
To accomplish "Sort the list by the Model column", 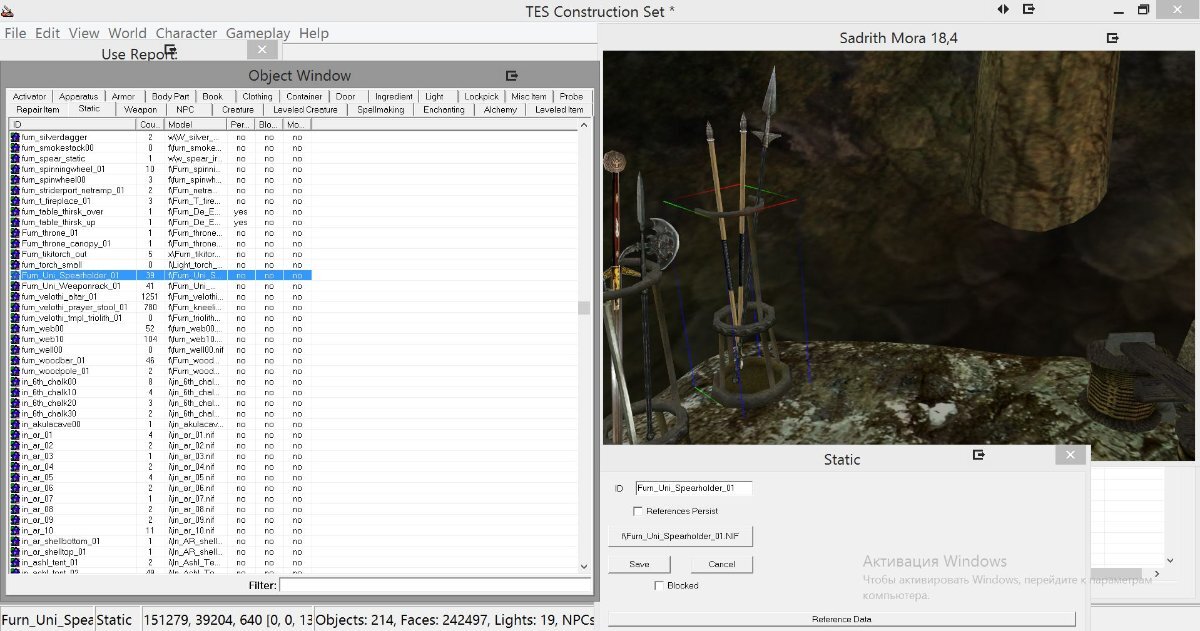I will (x=195, y=124).
